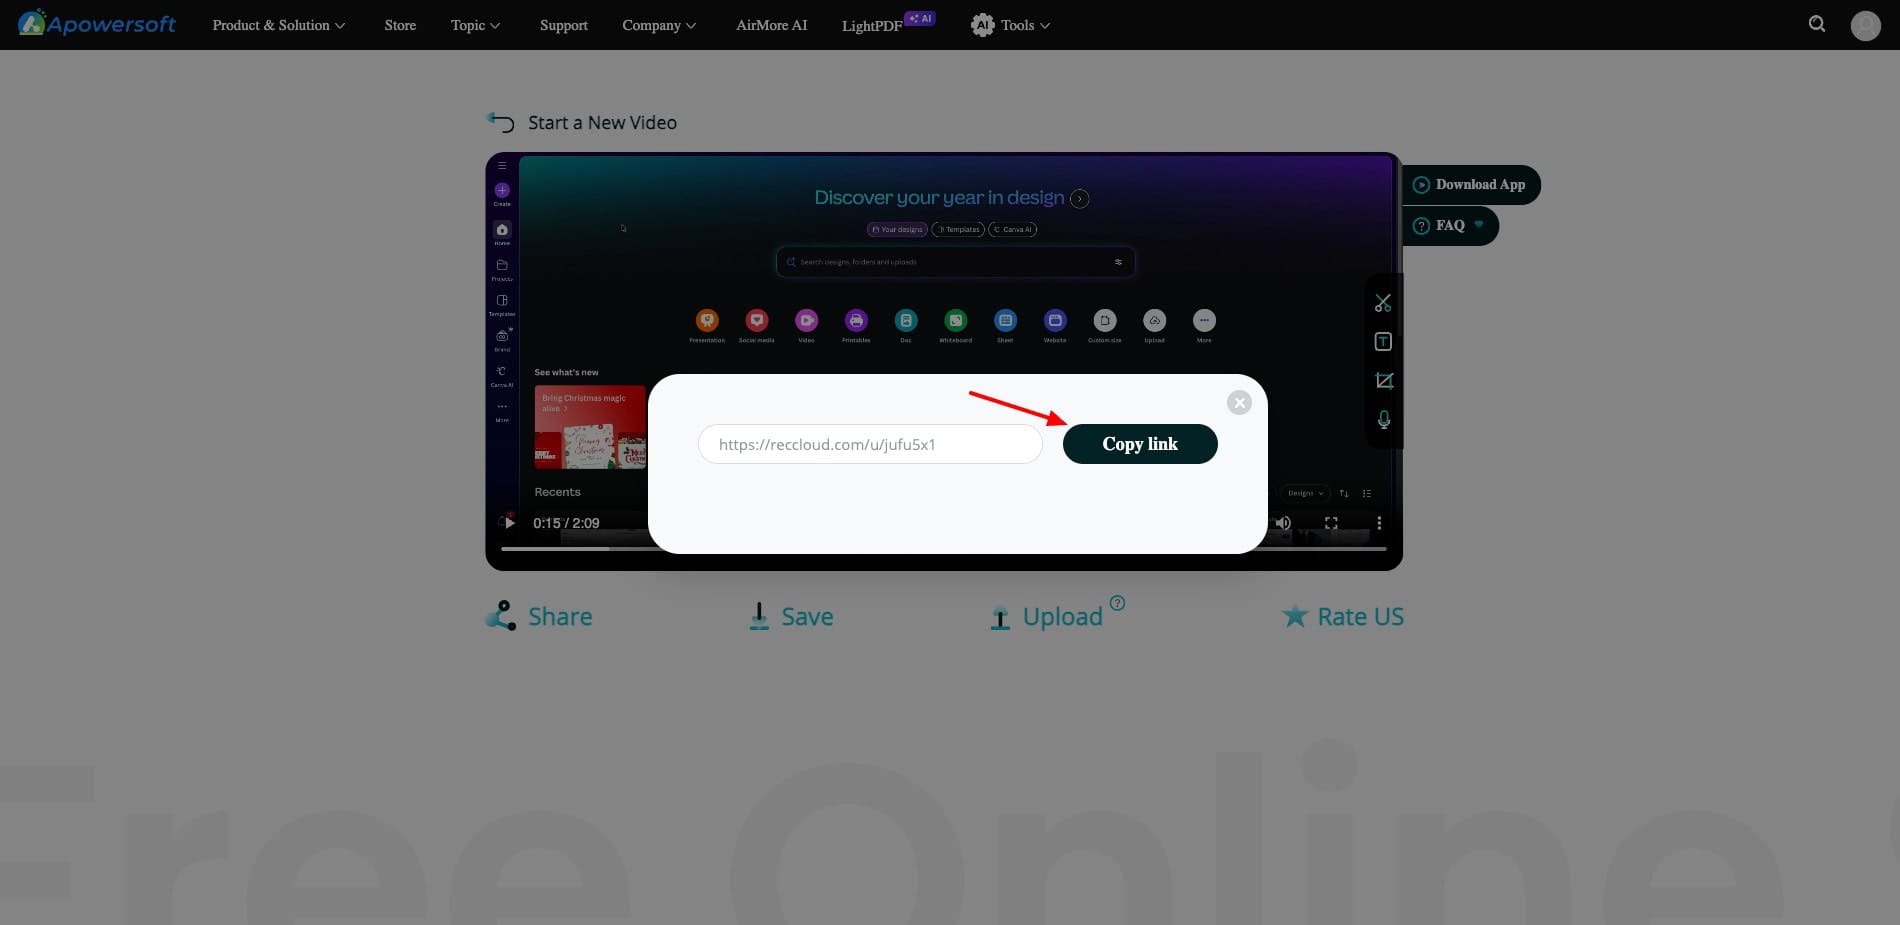Go to the Store page
The image size is (1900, 925).
(x=400, y=25)
